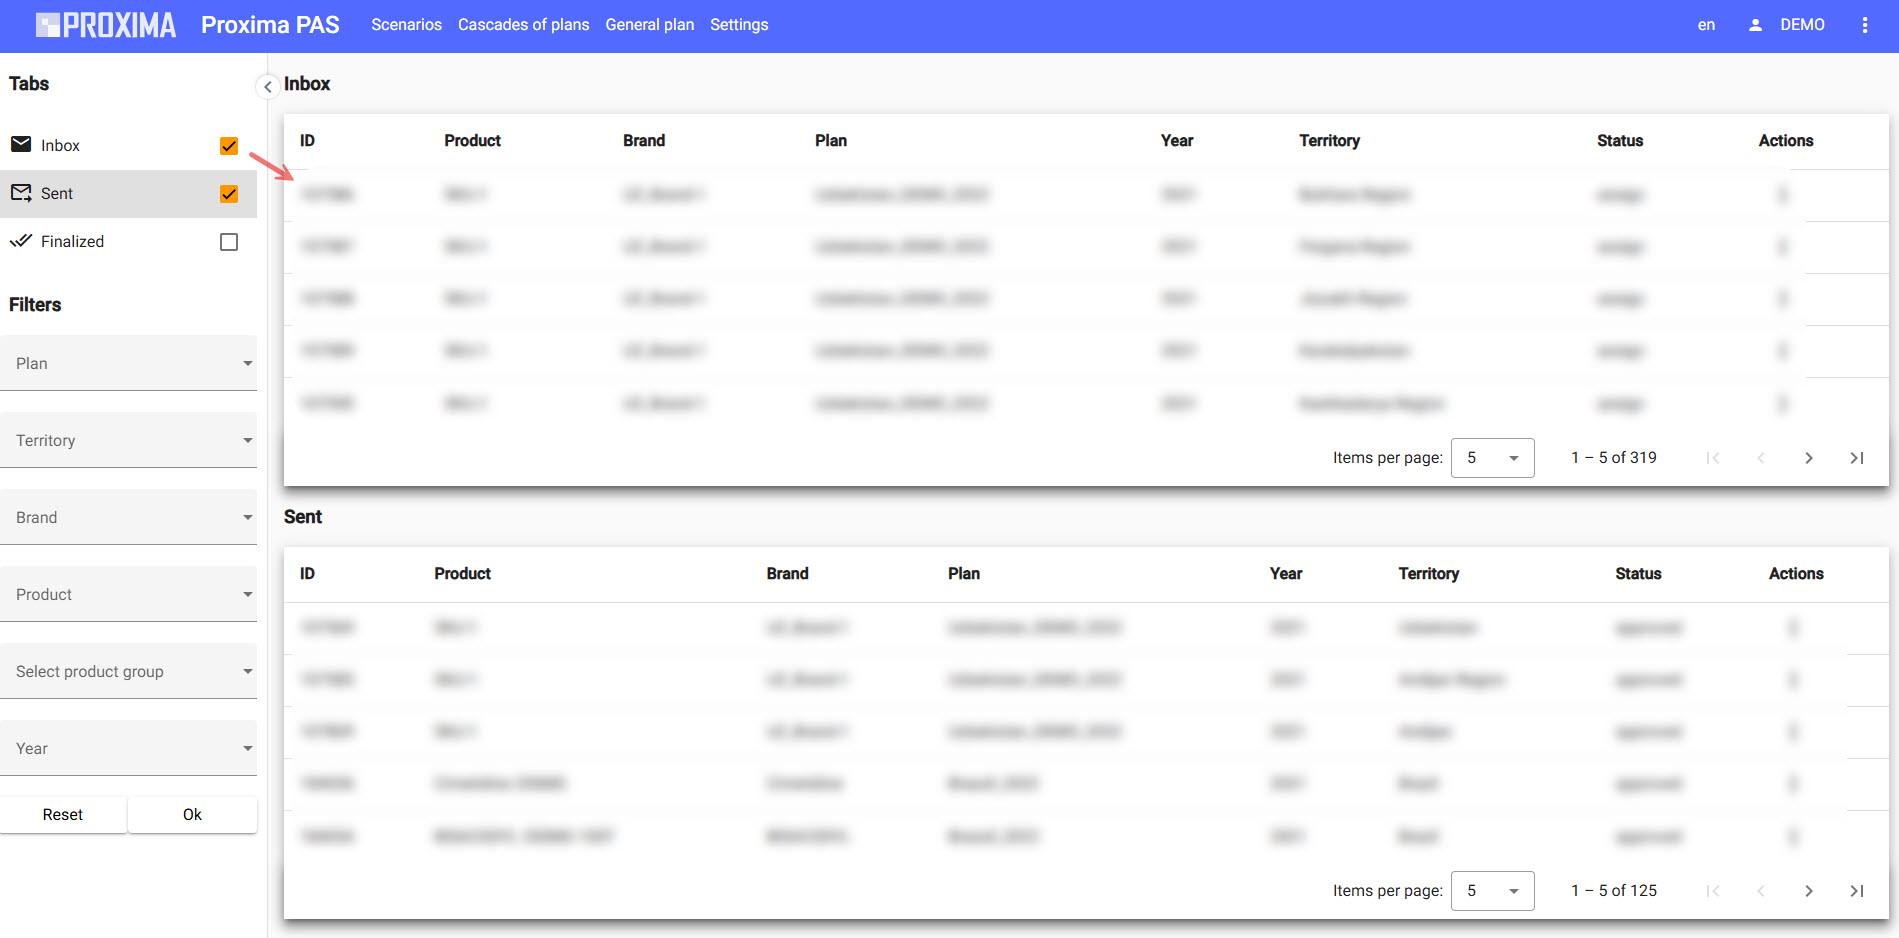
Task: Go to next page in Inbox table
Action: tap(1808, 458)
